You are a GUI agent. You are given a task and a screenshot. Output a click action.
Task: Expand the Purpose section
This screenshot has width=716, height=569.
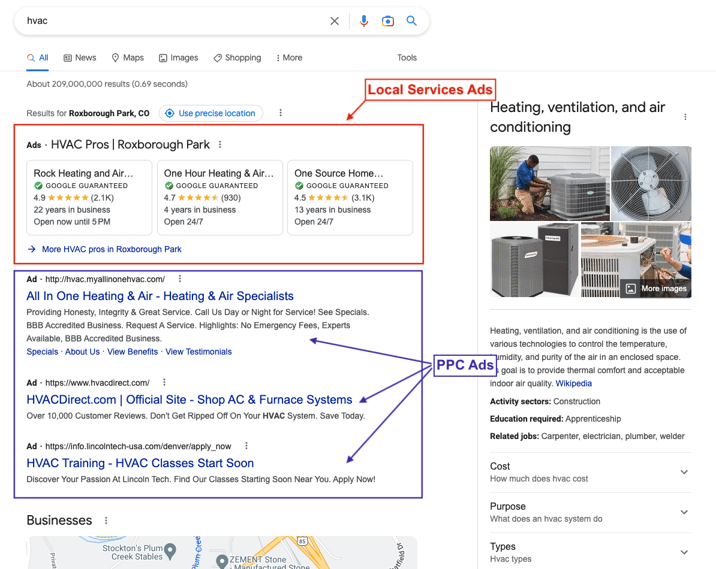pos(590,512)
